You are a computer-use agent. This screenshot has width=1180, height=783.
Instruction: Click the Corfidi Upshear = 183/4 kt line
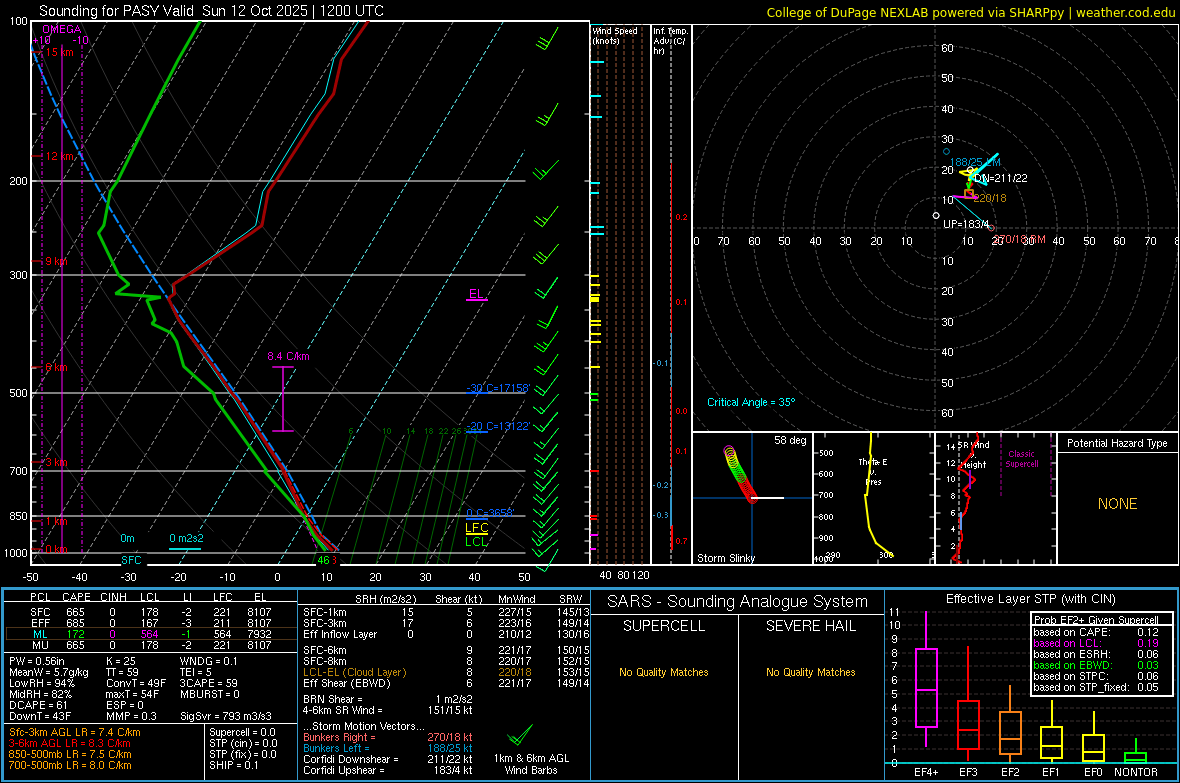(x=388, y=770)
